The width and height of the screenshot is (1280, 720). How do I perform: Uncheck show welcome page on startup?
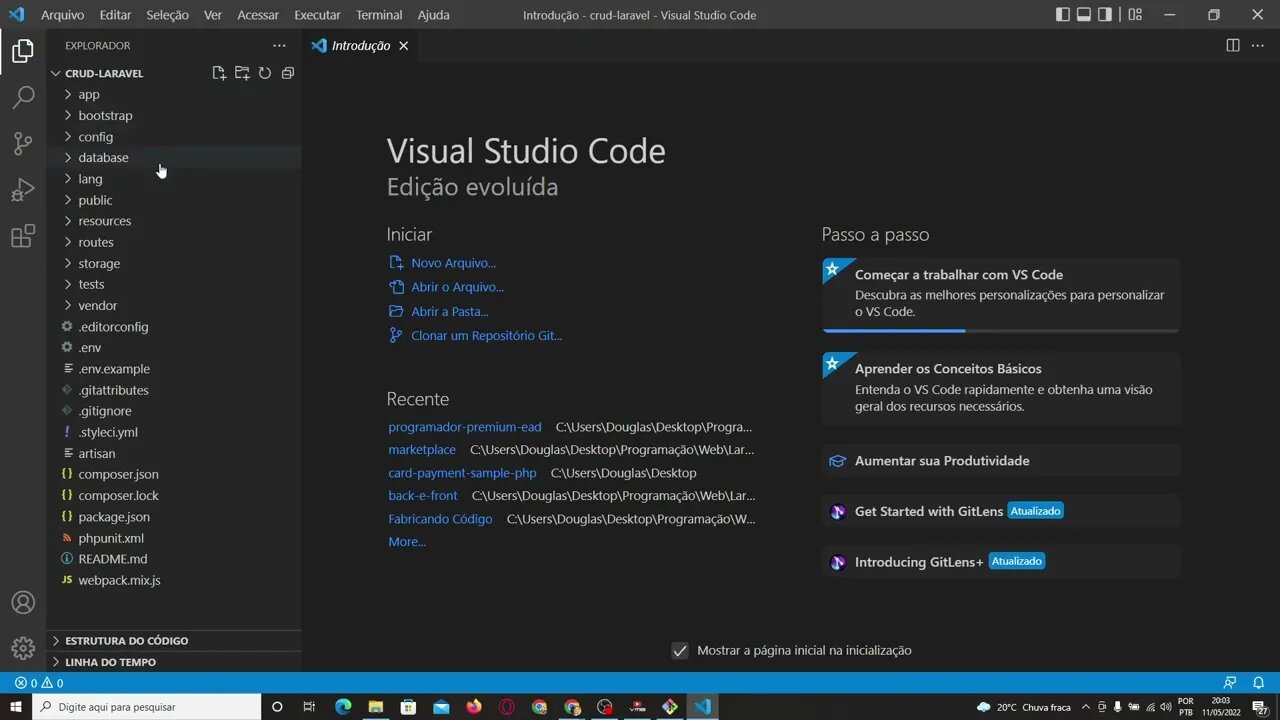click(x=680, y=651)
